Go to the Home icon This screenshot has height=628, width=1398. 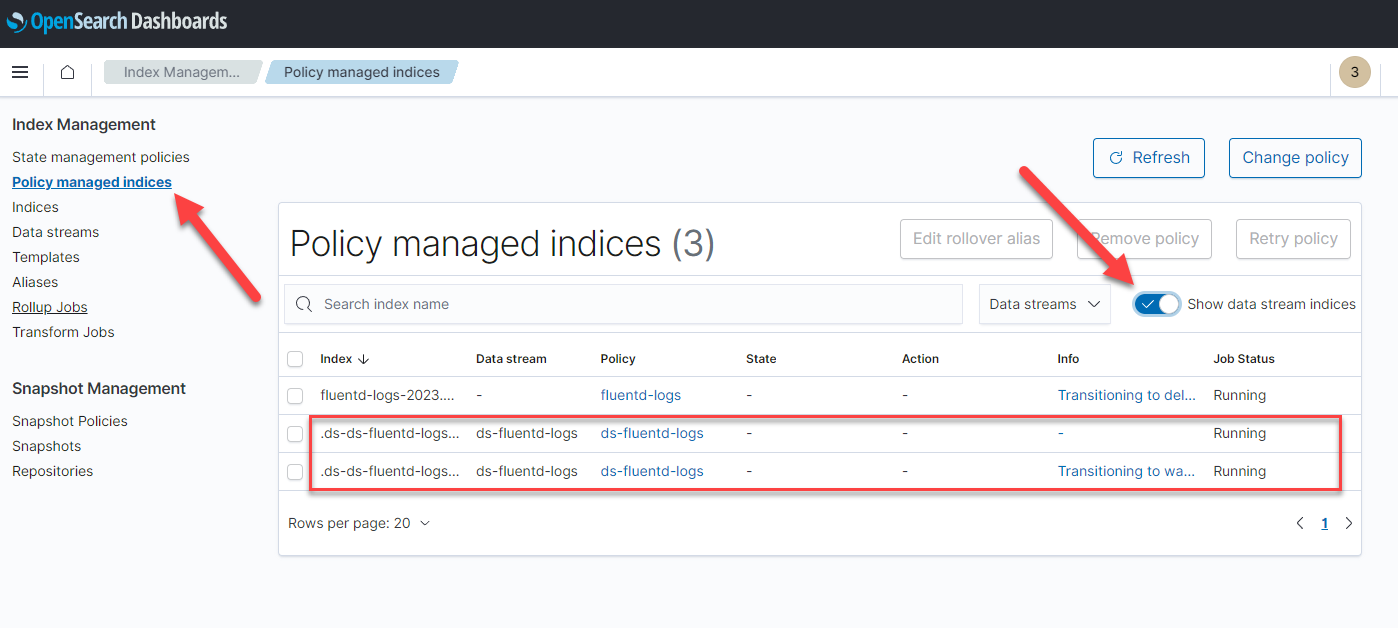[67, 72]
